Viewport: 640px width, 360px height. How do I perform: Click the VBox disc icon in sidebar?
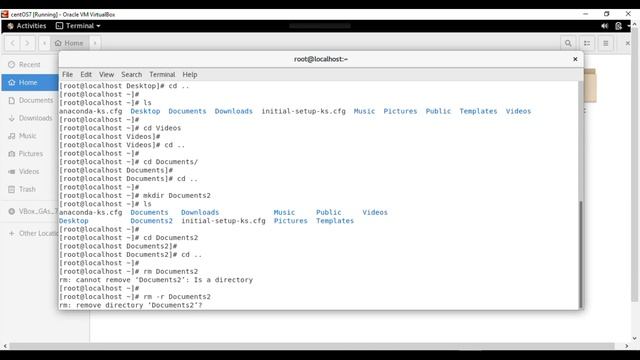click(x=11, y=211)
